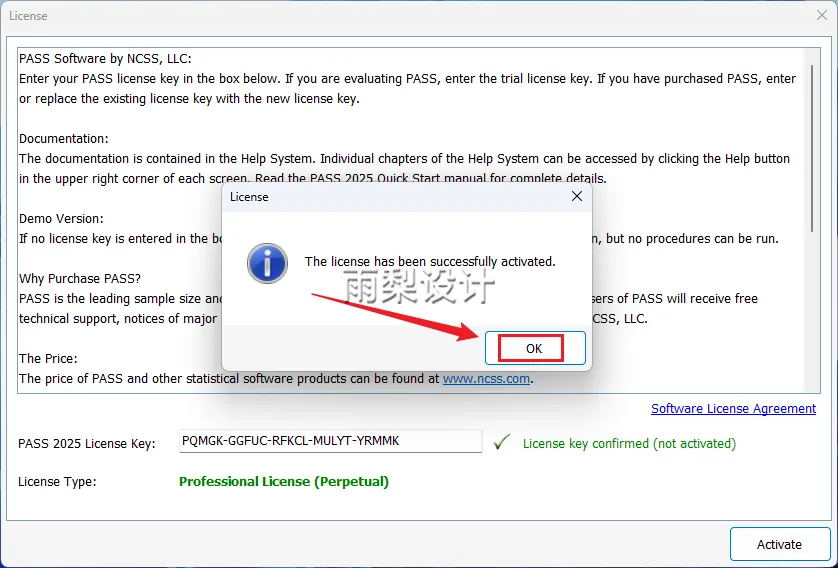The height and width of the screenshot is (568, 838).
Task: Click 'License key confirmed (not activated)' status
Action: point(629,443)
